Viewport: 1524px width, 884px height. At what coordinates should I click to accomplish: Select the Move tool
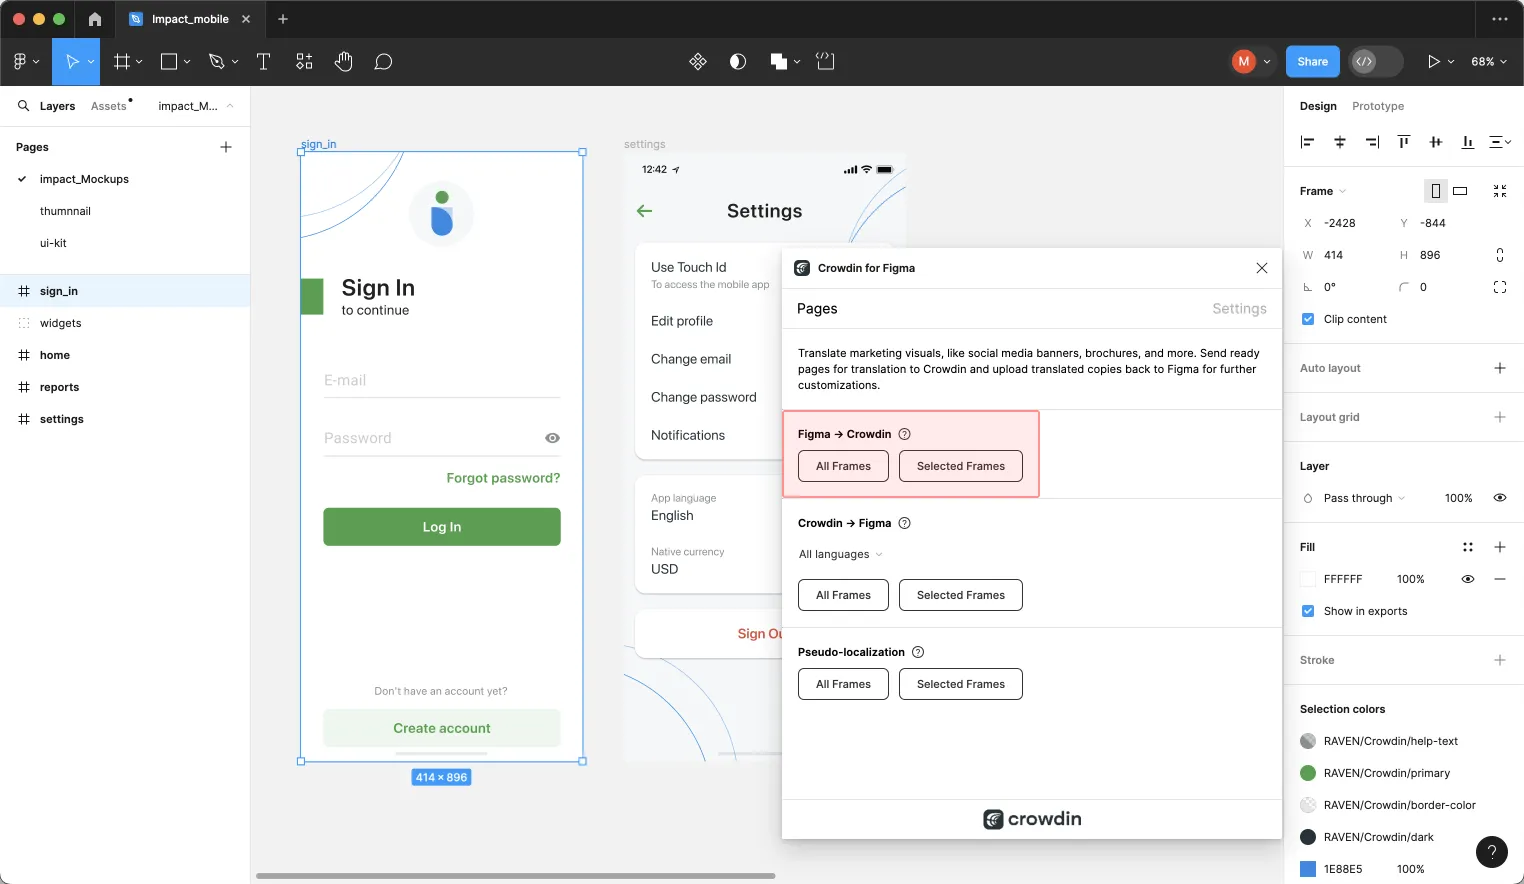[72, 62]
